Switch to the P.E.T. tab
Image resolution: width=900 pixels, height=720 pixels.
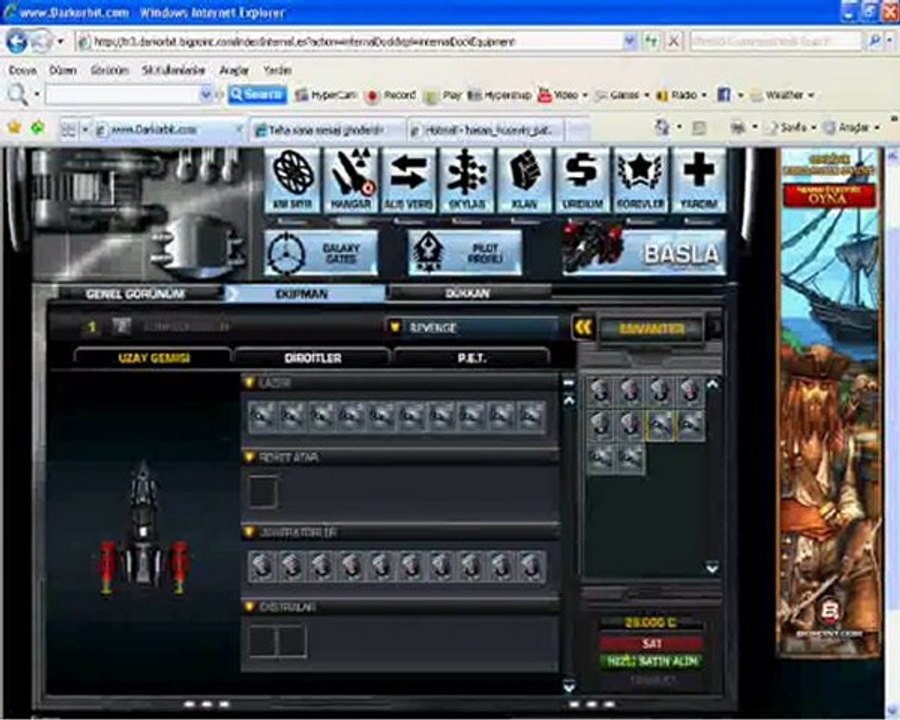[472, 358]
